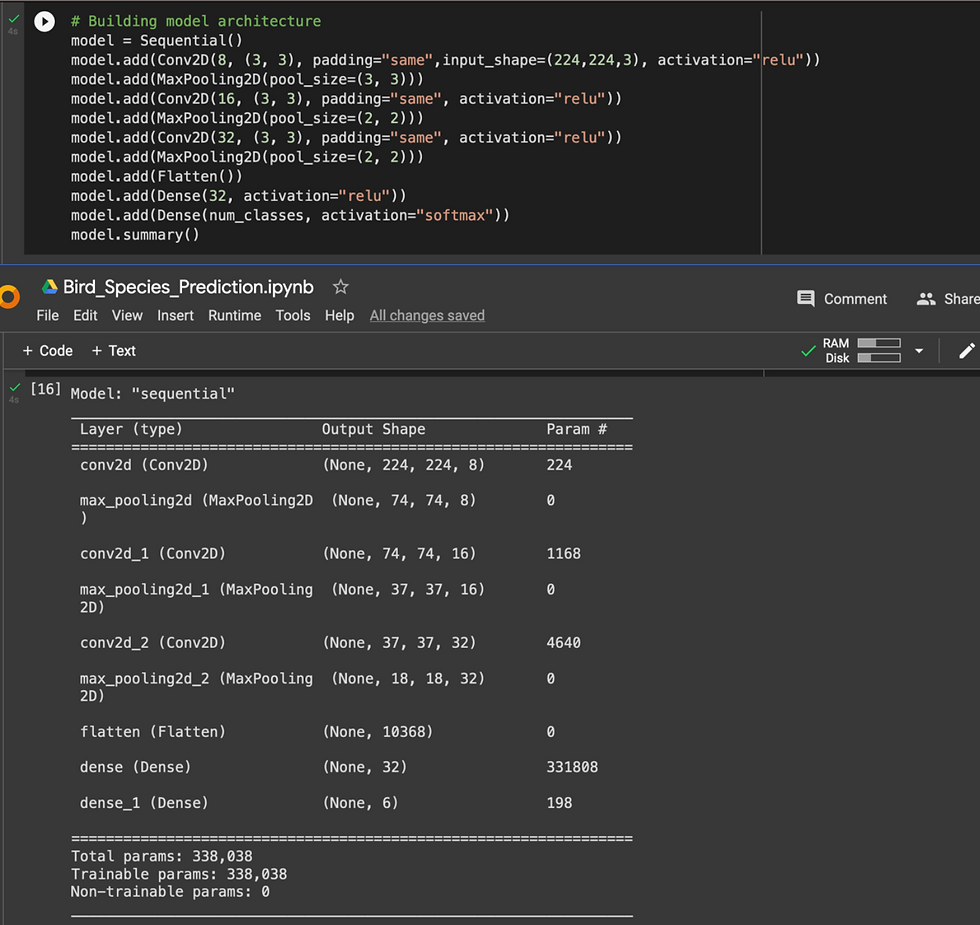Run the model architecture code cell
The image size is (980, 925).
tap(44, 21)
